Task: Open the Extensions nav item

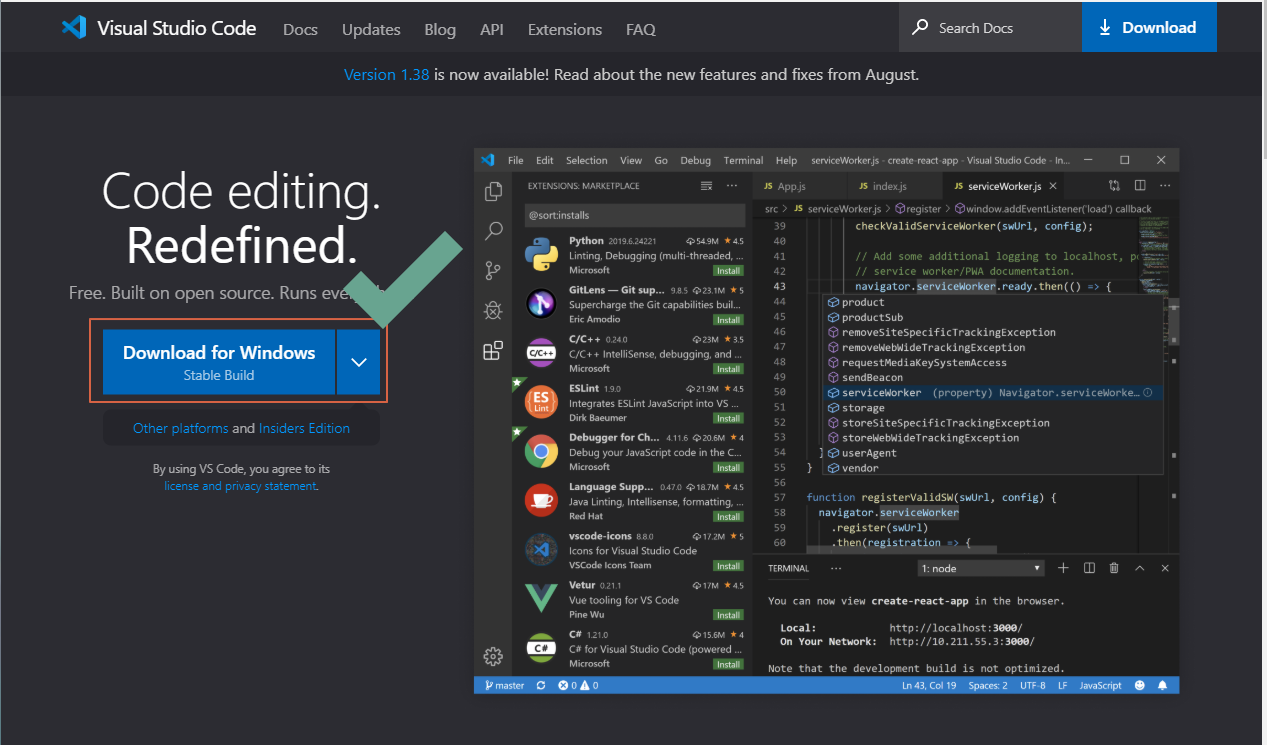Action: click(x=565, y=29)
